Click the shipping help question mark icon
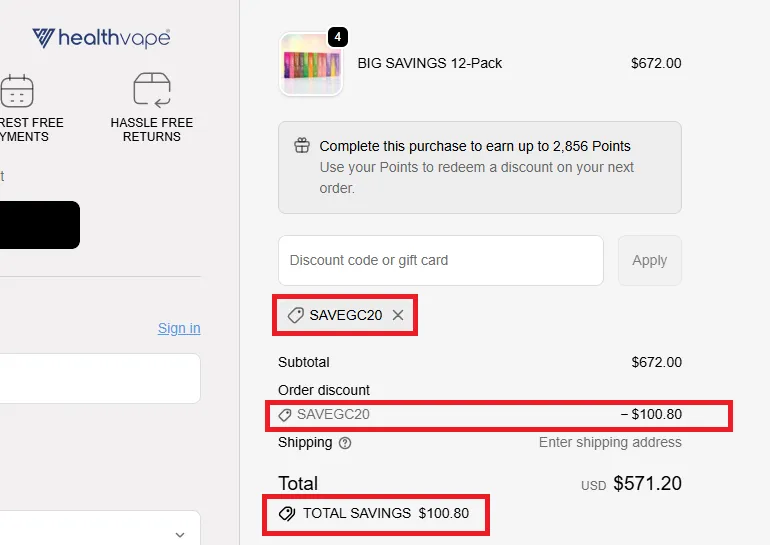This screenshot has width=770, height=545. (345, 443)
